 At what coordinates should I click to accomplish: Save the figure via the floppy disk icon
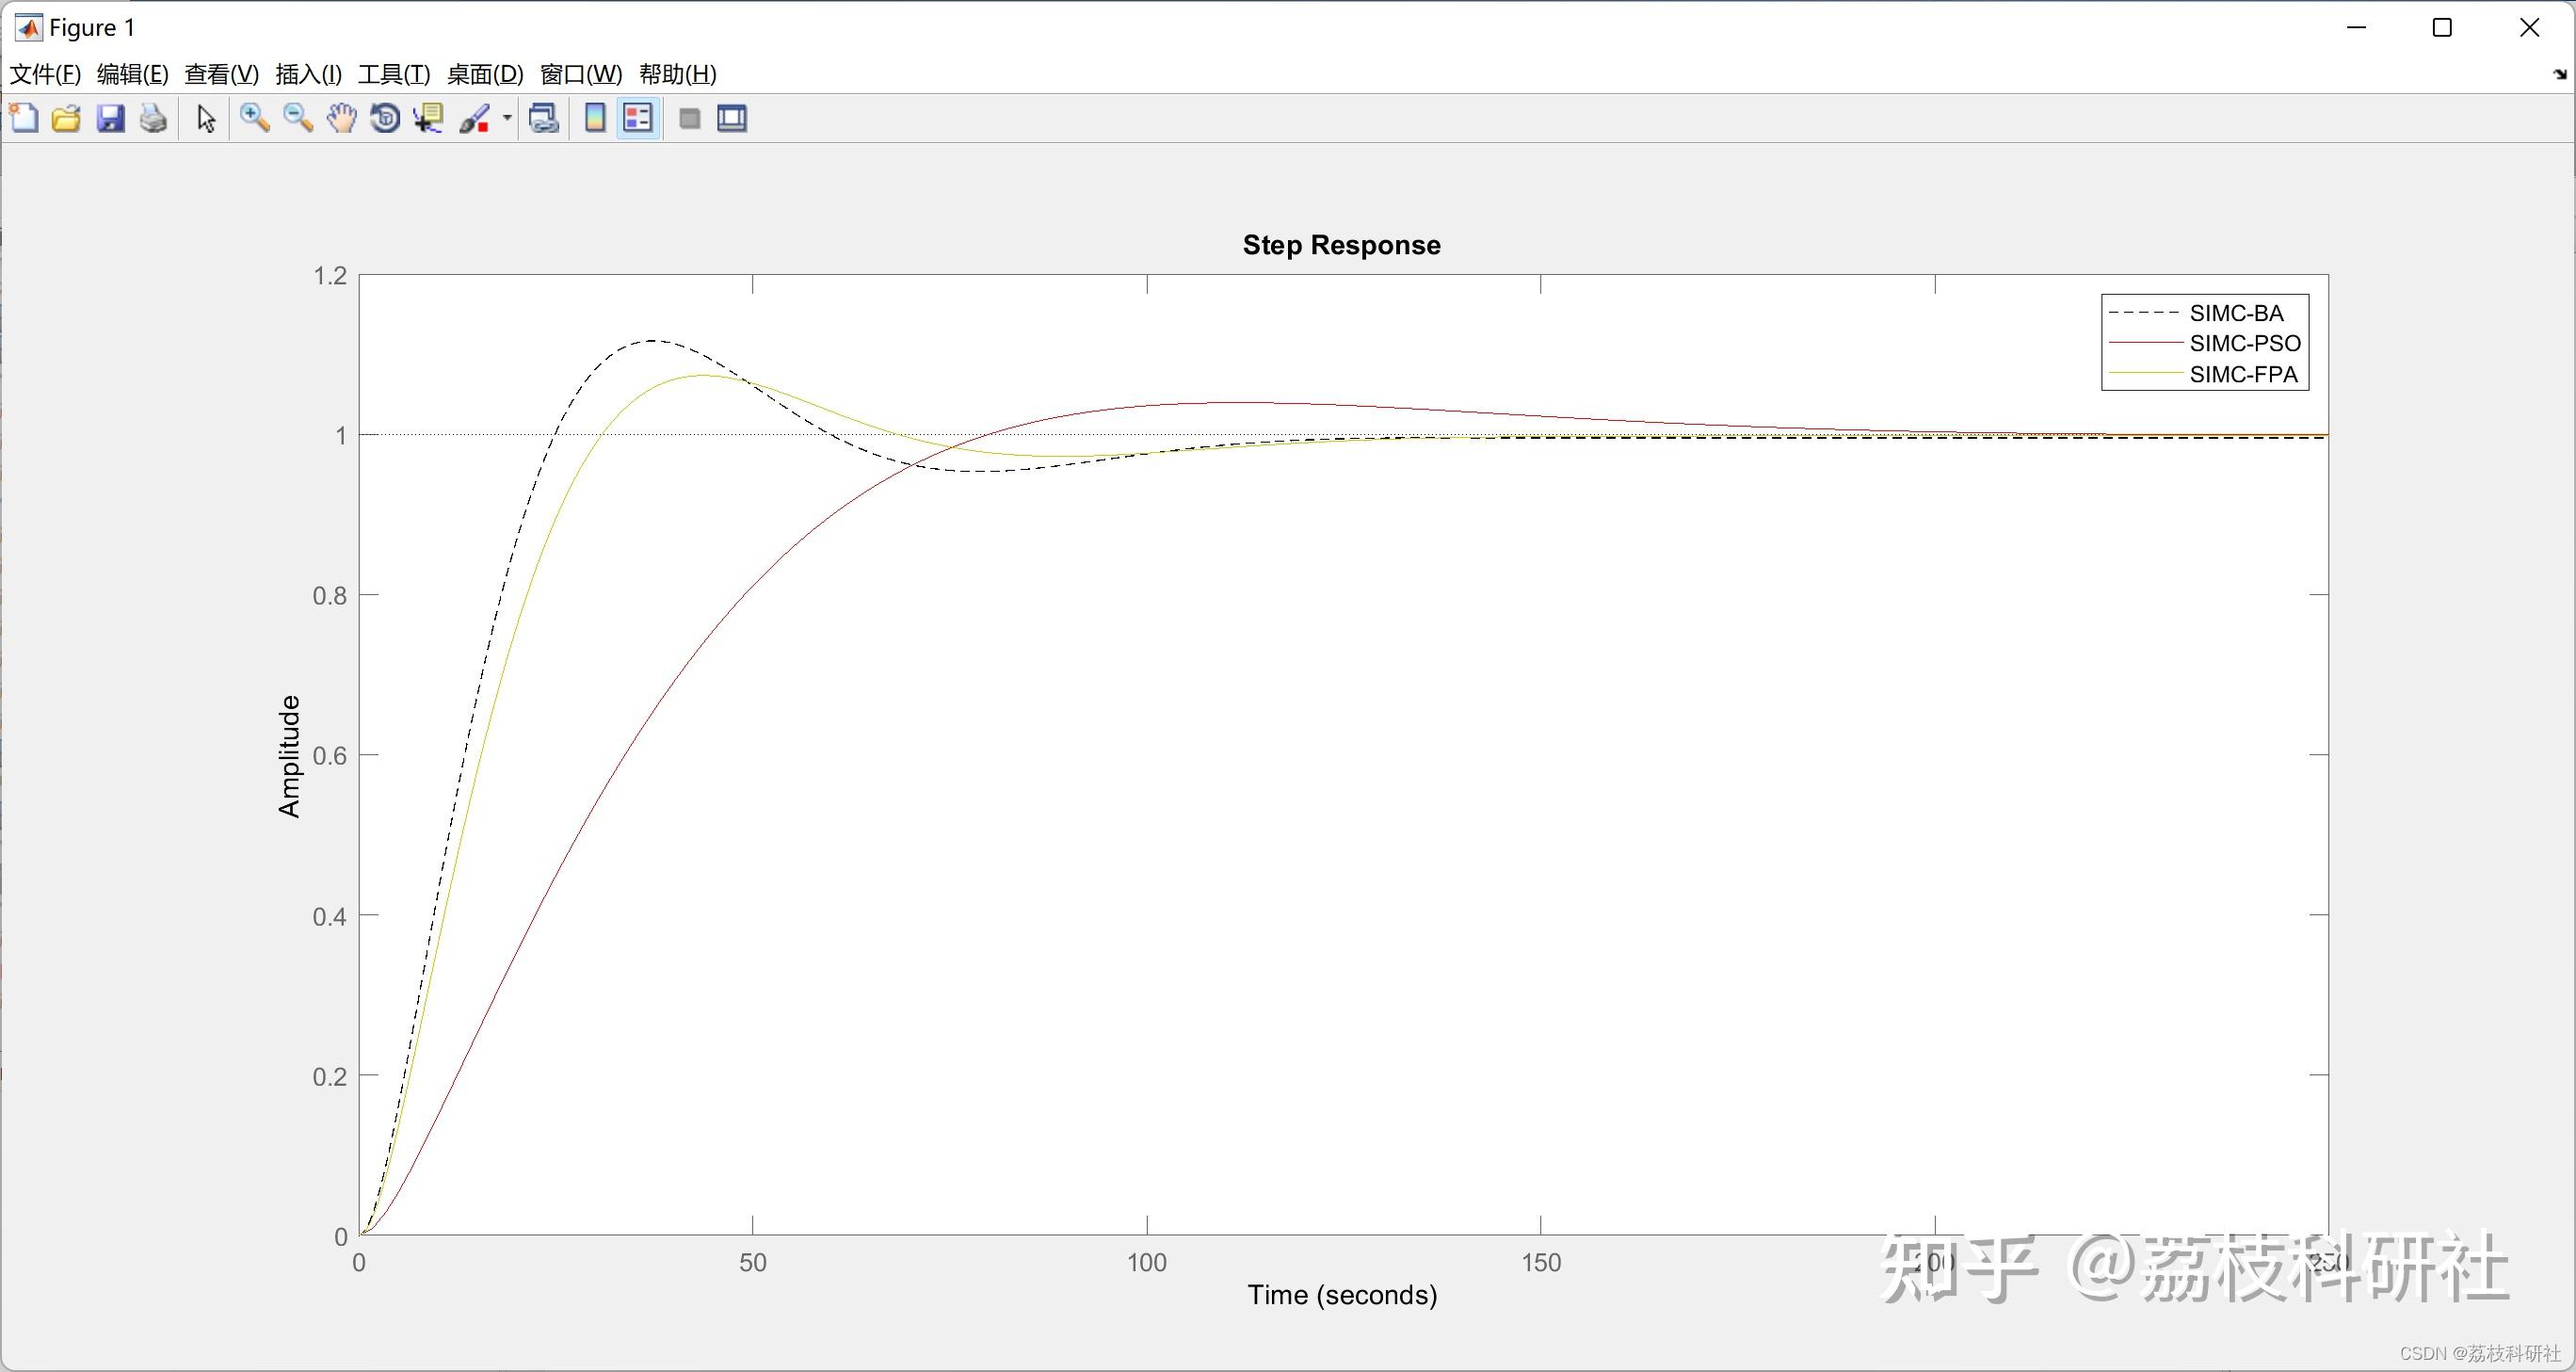click(110, 118)
